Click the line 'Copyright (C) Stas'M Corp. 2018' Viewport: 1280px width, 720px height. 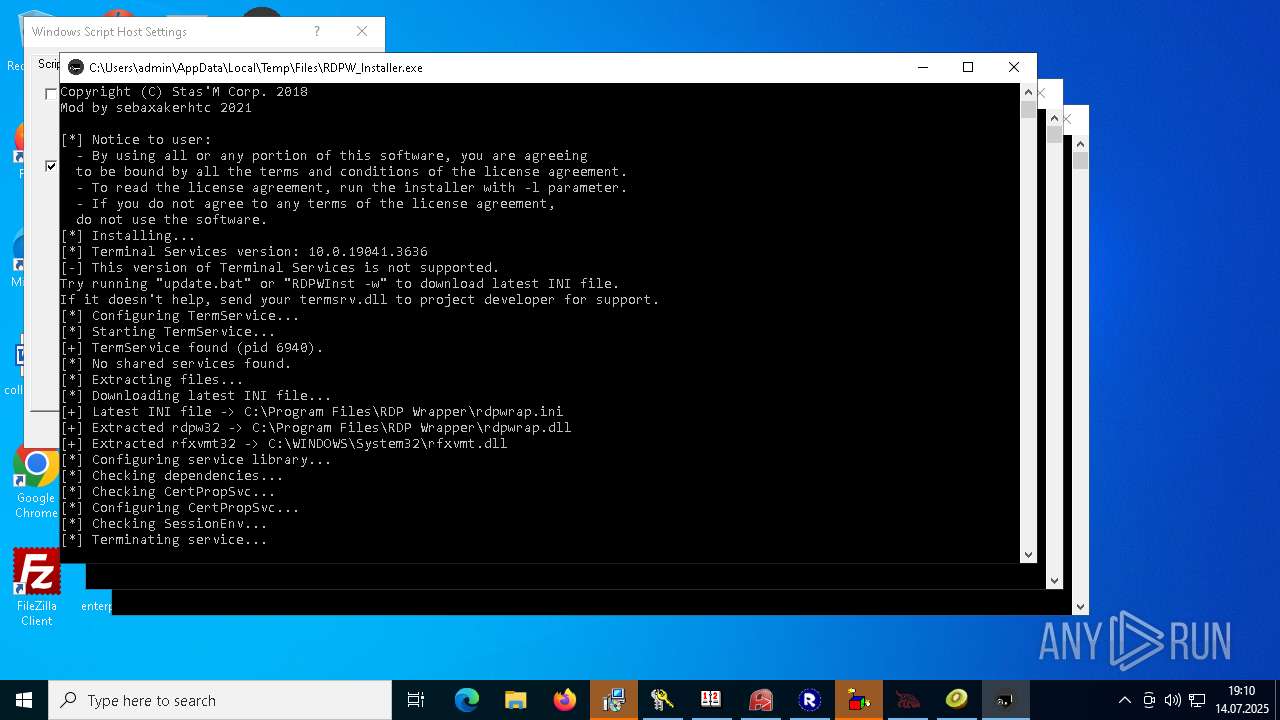[x=184, y=92]
